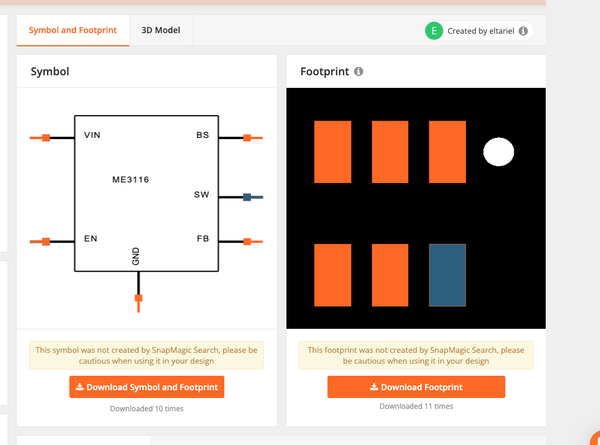Click Download Symbol and Footprint button
Screen dimensions: 600x445
[x=147, y=387]
